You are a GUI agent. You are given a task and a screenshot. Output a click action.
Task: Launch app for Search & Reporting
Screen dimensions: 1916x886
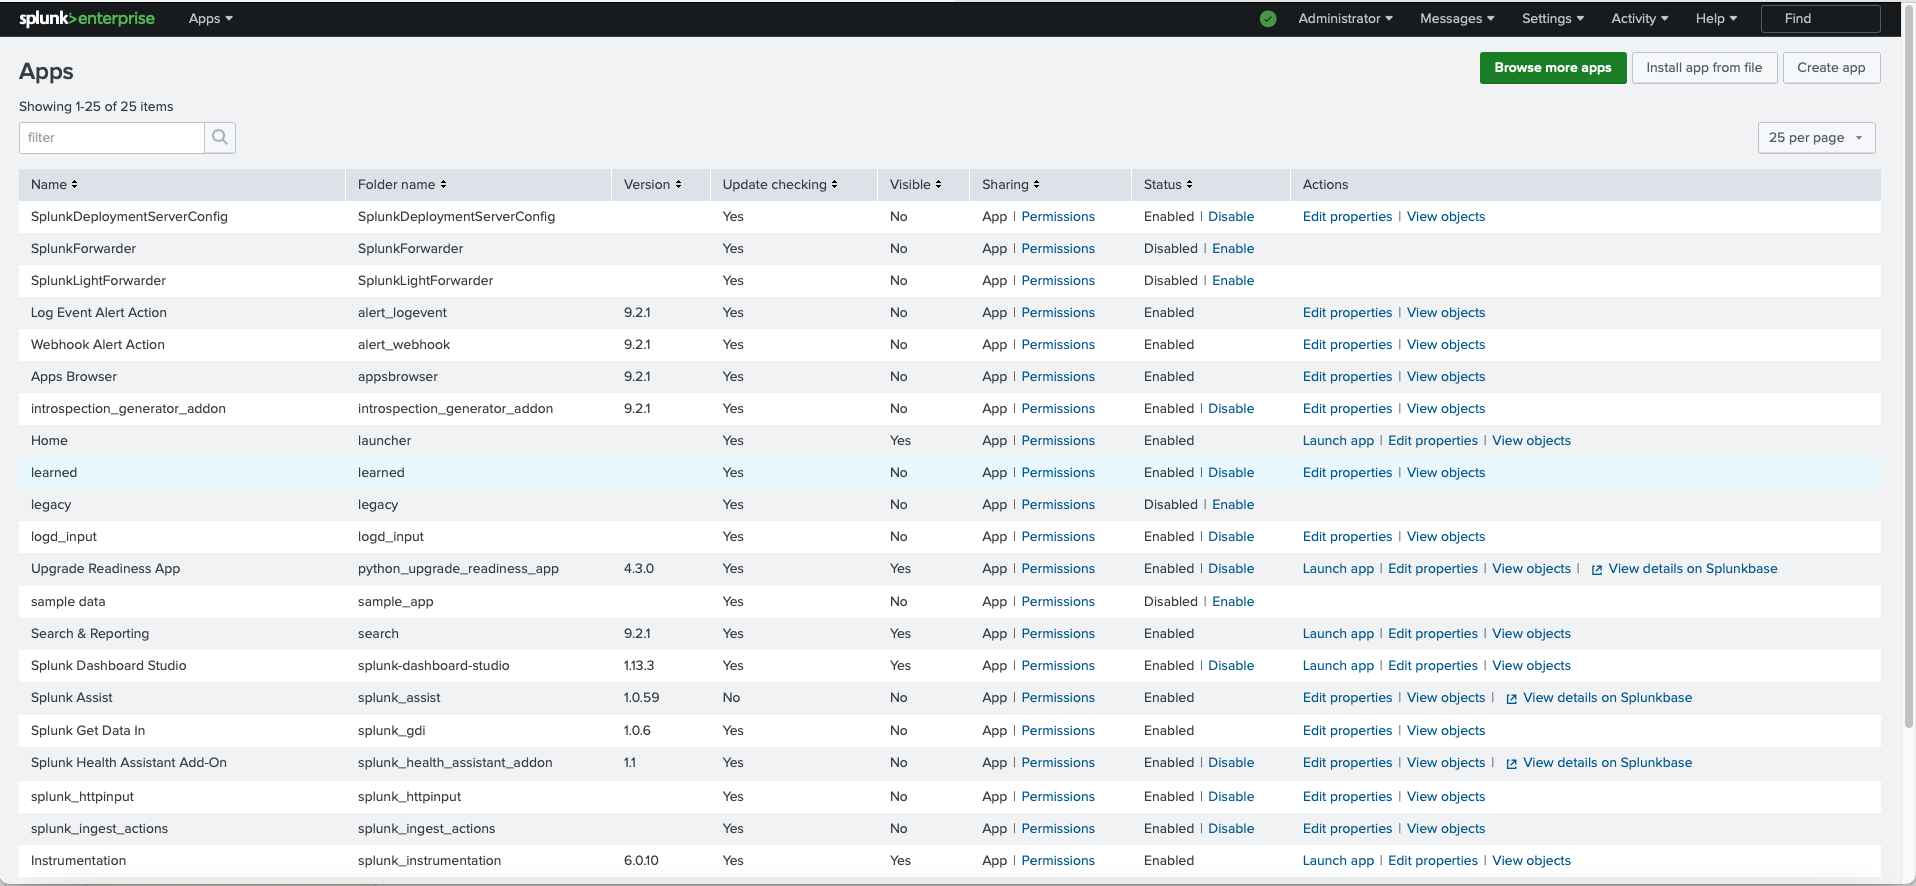point(1338,634)
